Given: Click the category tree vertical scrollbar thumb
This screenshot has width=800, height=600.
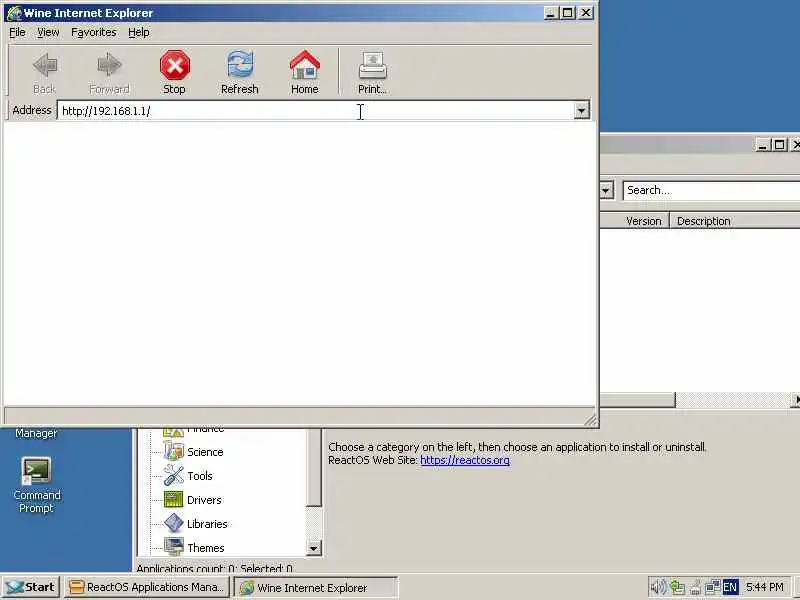Looking at the screenshot, I should click(313, 467).
